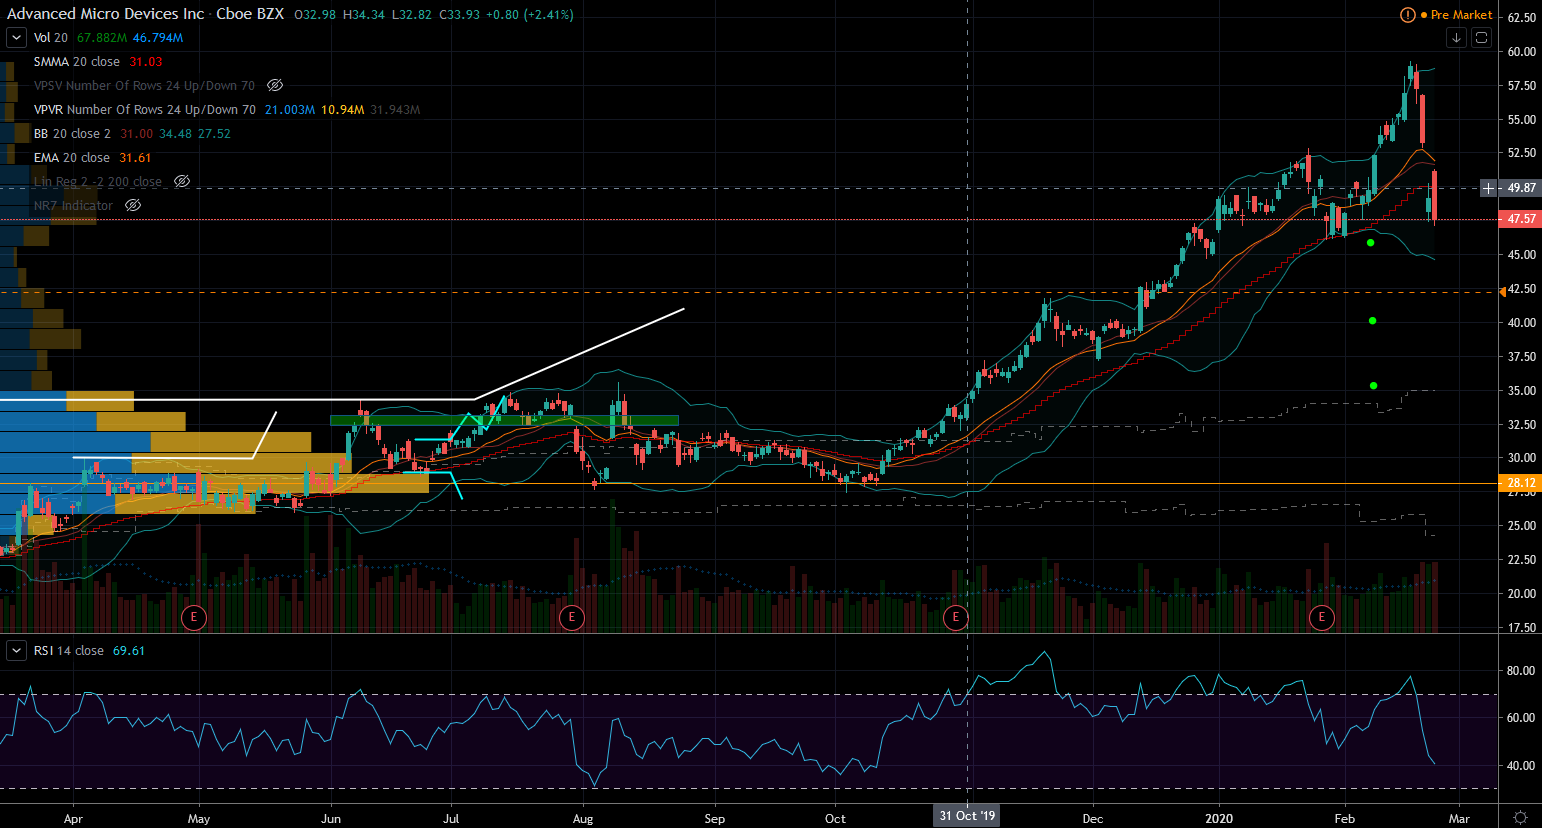Click the RSI 80.00 scale label
This screenshot has width=1542, height=828.
1522,671
